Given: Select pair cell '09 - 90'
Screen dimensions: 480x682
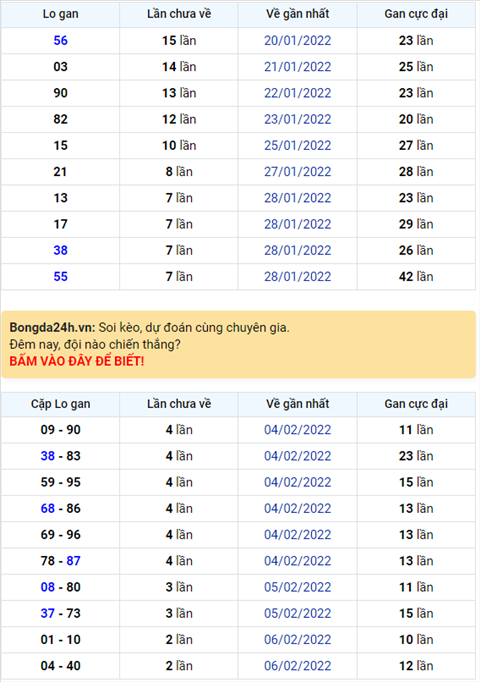Looking at the screenshot, I should (60, 430).
